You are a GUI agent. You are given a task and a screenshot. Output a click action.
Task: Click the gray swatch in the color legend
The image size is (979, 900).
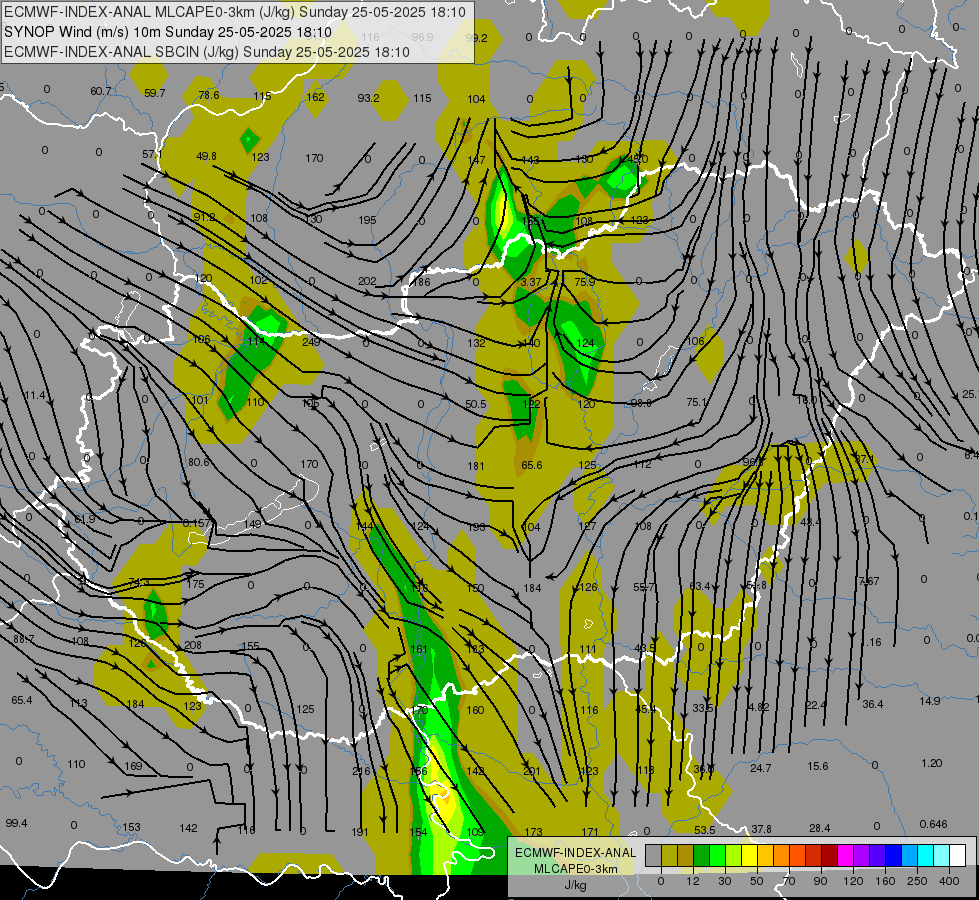[653, 855]
